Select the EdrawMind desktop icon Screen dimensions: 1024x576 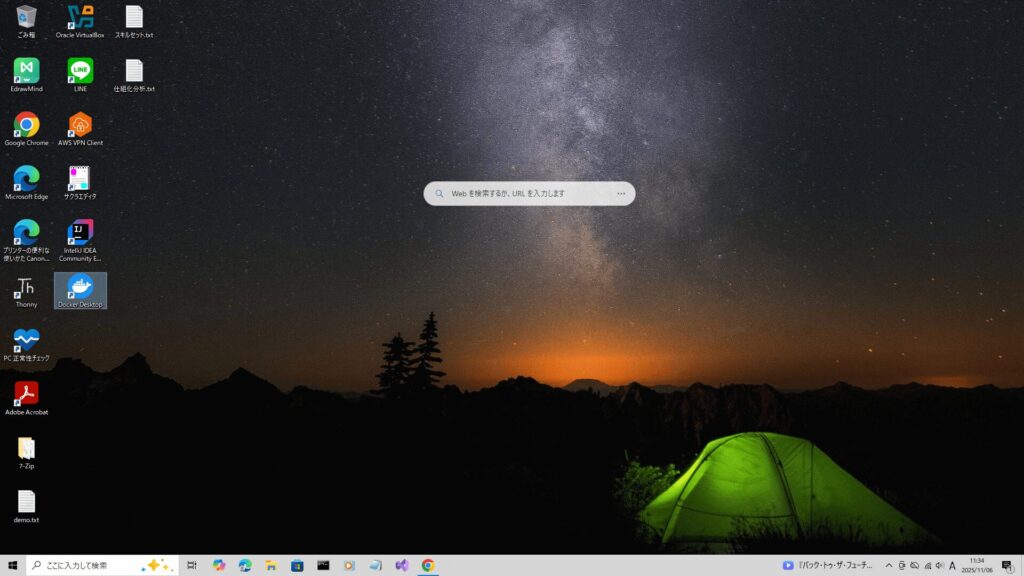(x=26, y=71)
